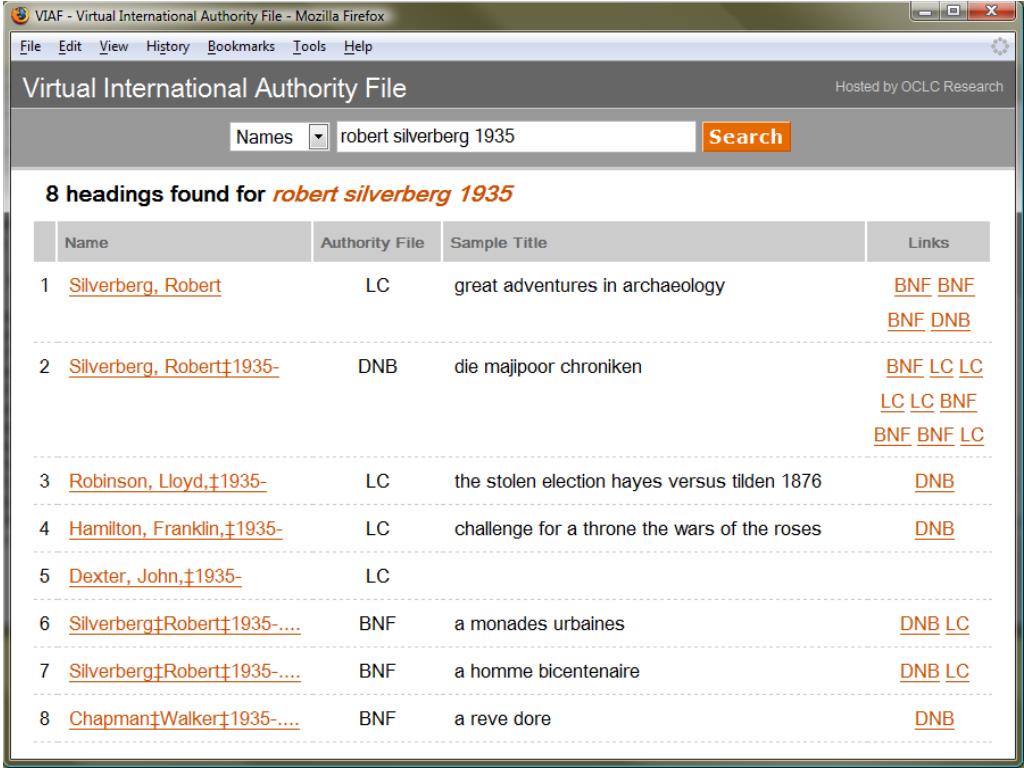Open the Help menu
The width and height of the screenshot is (1024, 768).
pos(358,46)
